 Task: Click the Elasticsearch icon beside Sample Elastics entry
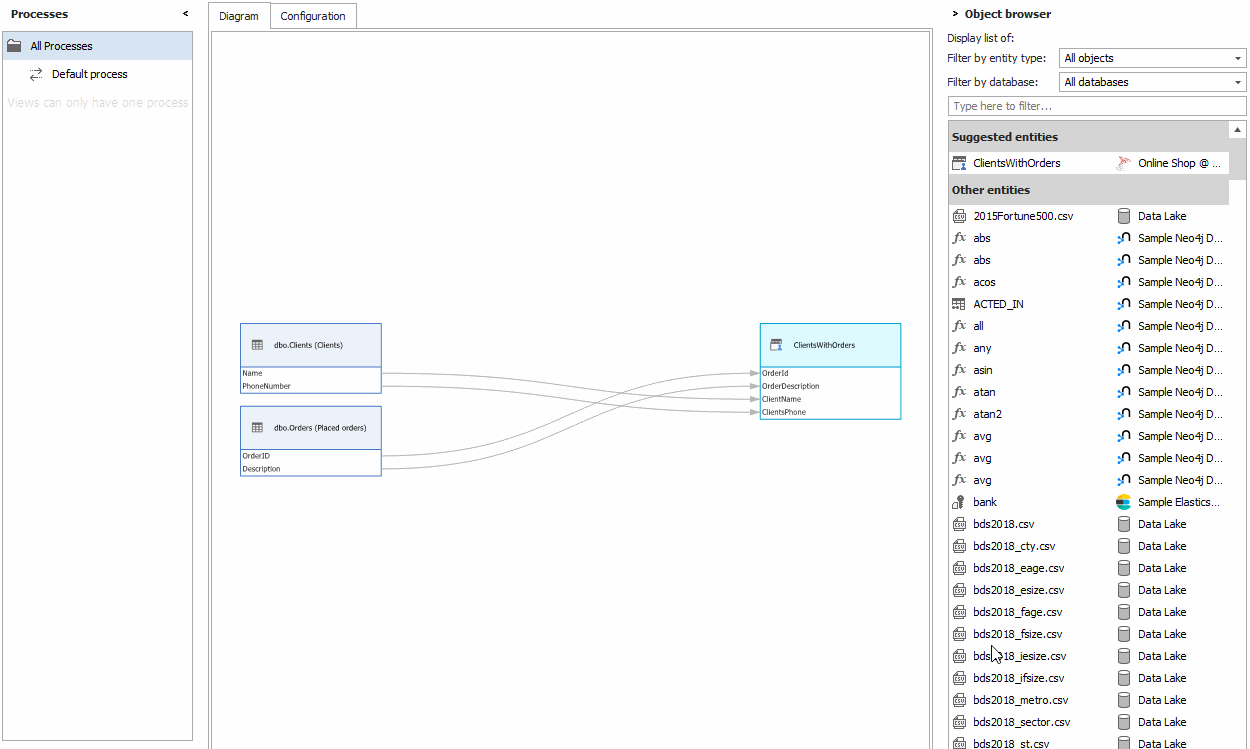[x=1123, y=502]
